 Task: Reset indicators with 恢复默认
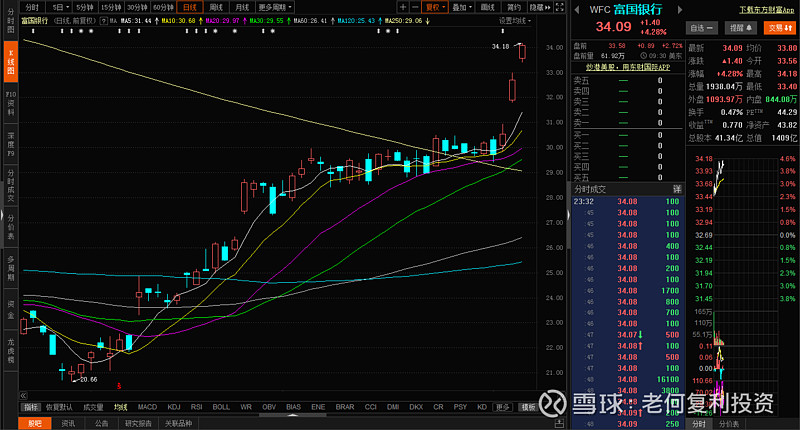[59, 407]
